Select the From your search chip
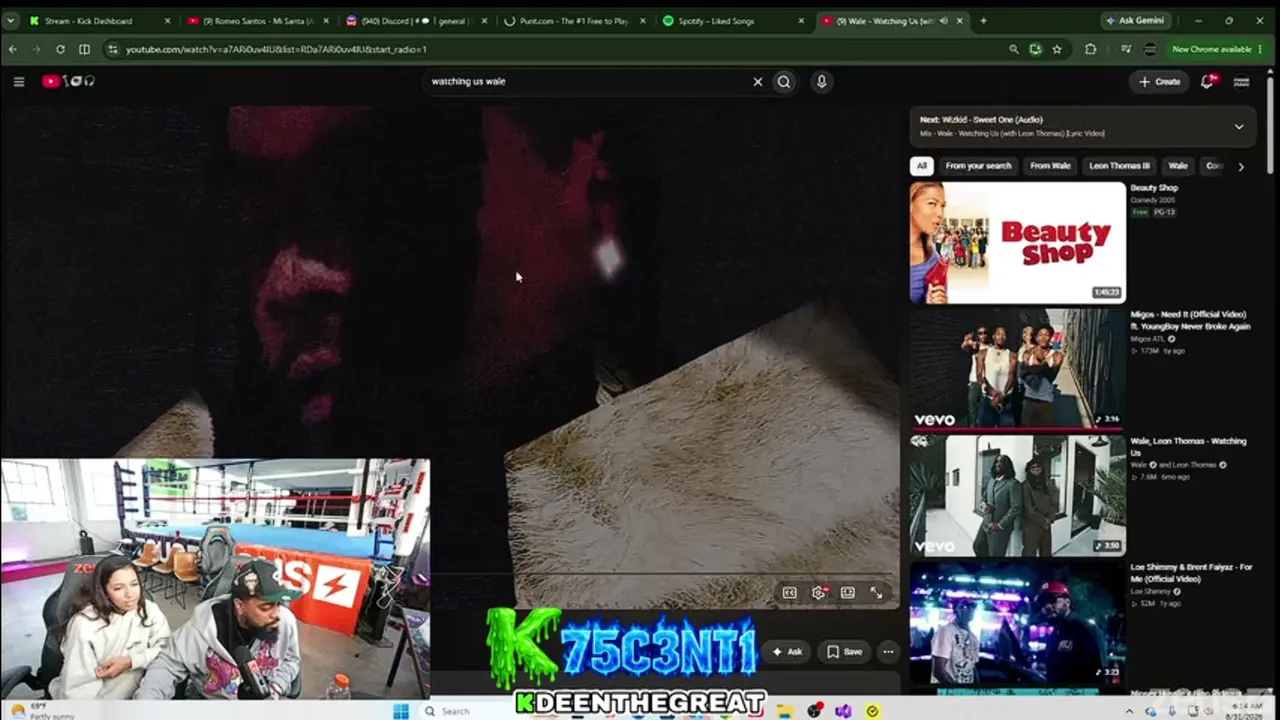Viewport: 1280px width, 720px height. [x=978, y=166]
